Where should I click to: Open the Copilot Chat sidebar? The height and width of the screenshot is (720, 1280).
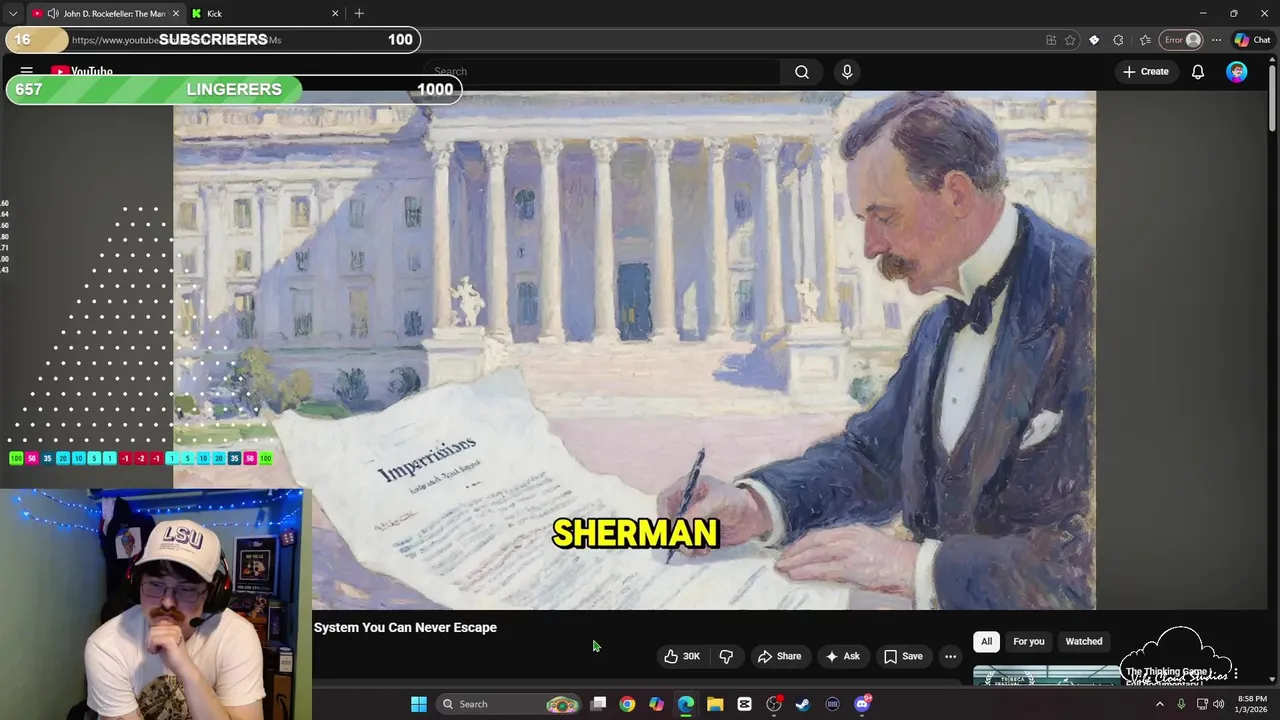[1252, 40]
